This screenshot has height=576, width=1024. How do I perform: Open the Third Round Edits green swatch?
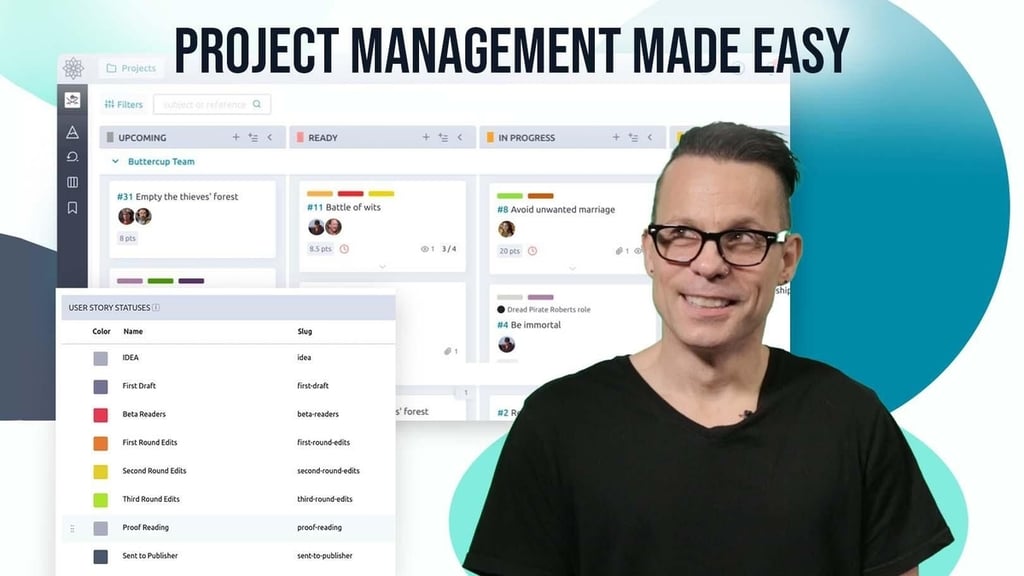tap(101, 500)
